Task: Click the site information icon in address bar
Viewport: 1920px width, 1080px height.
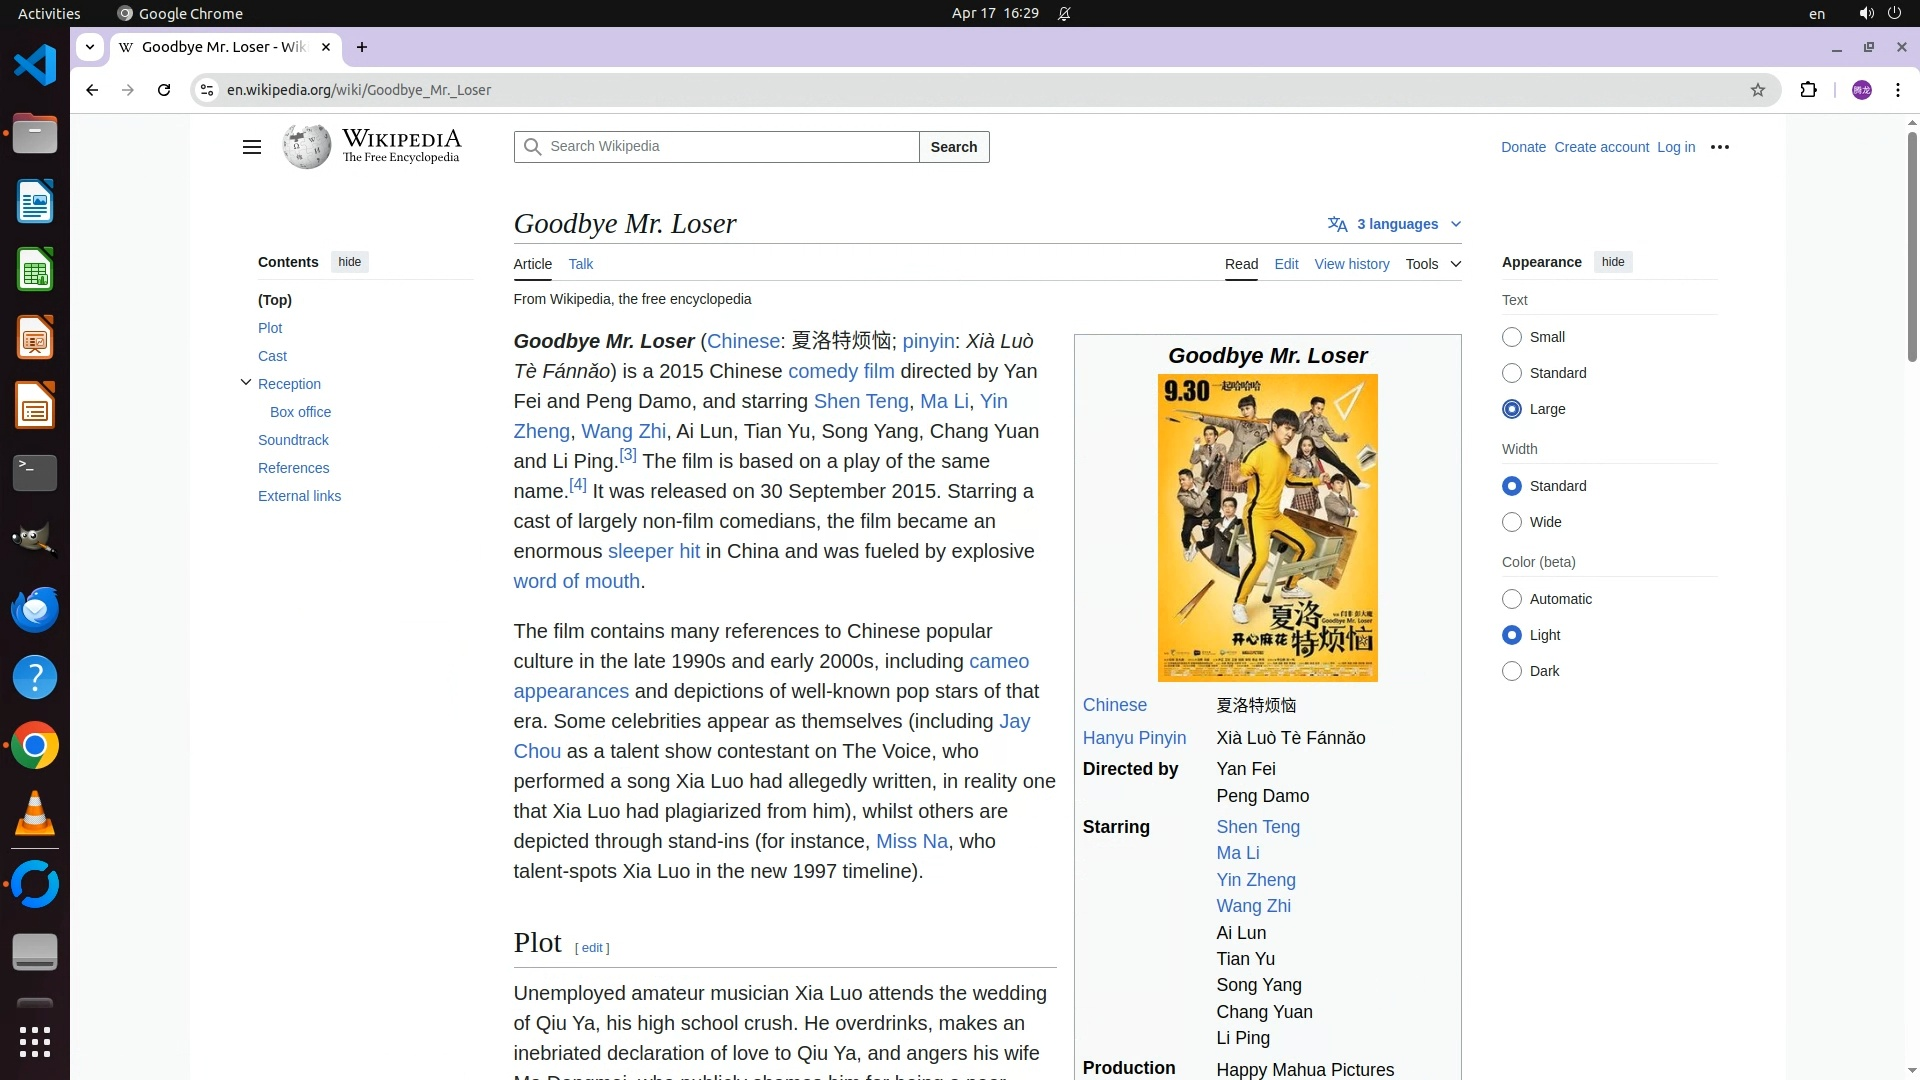Action: pos(207,90)
